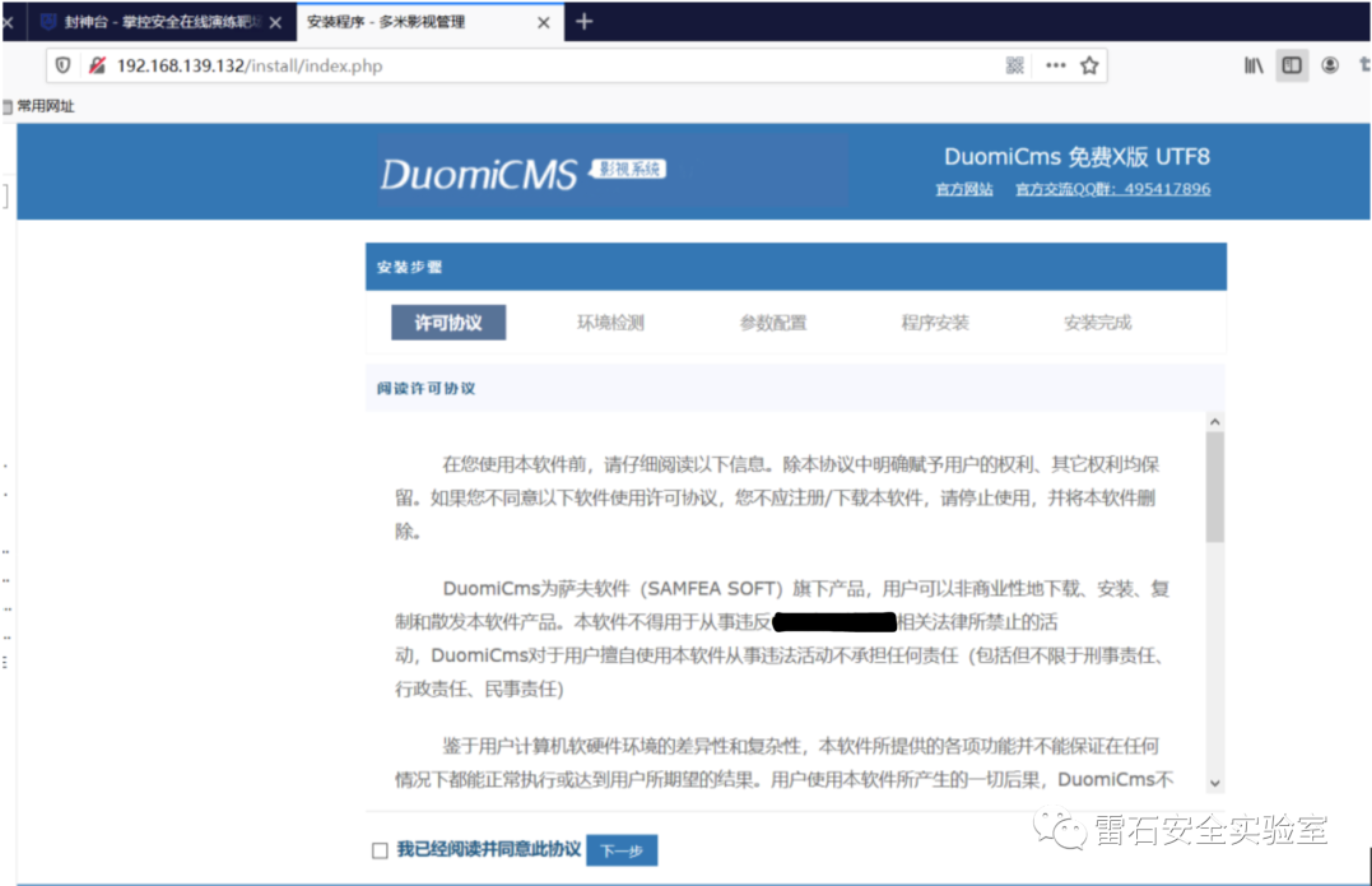Toggle the sidebar view icon
1372x886 pixels.
1292,65
